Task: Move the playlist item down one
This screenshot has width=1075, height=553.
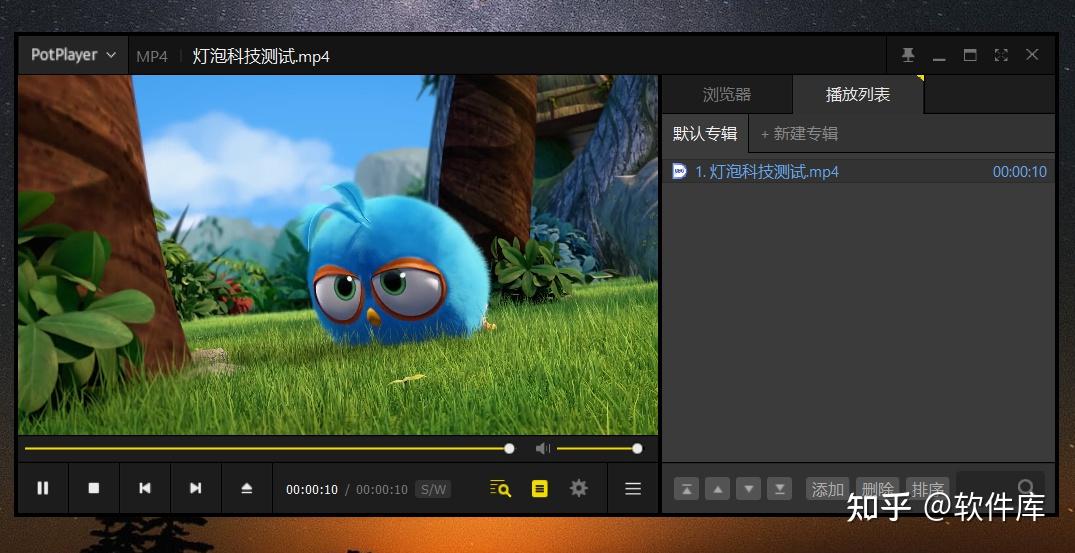Action: pos(749,489)
